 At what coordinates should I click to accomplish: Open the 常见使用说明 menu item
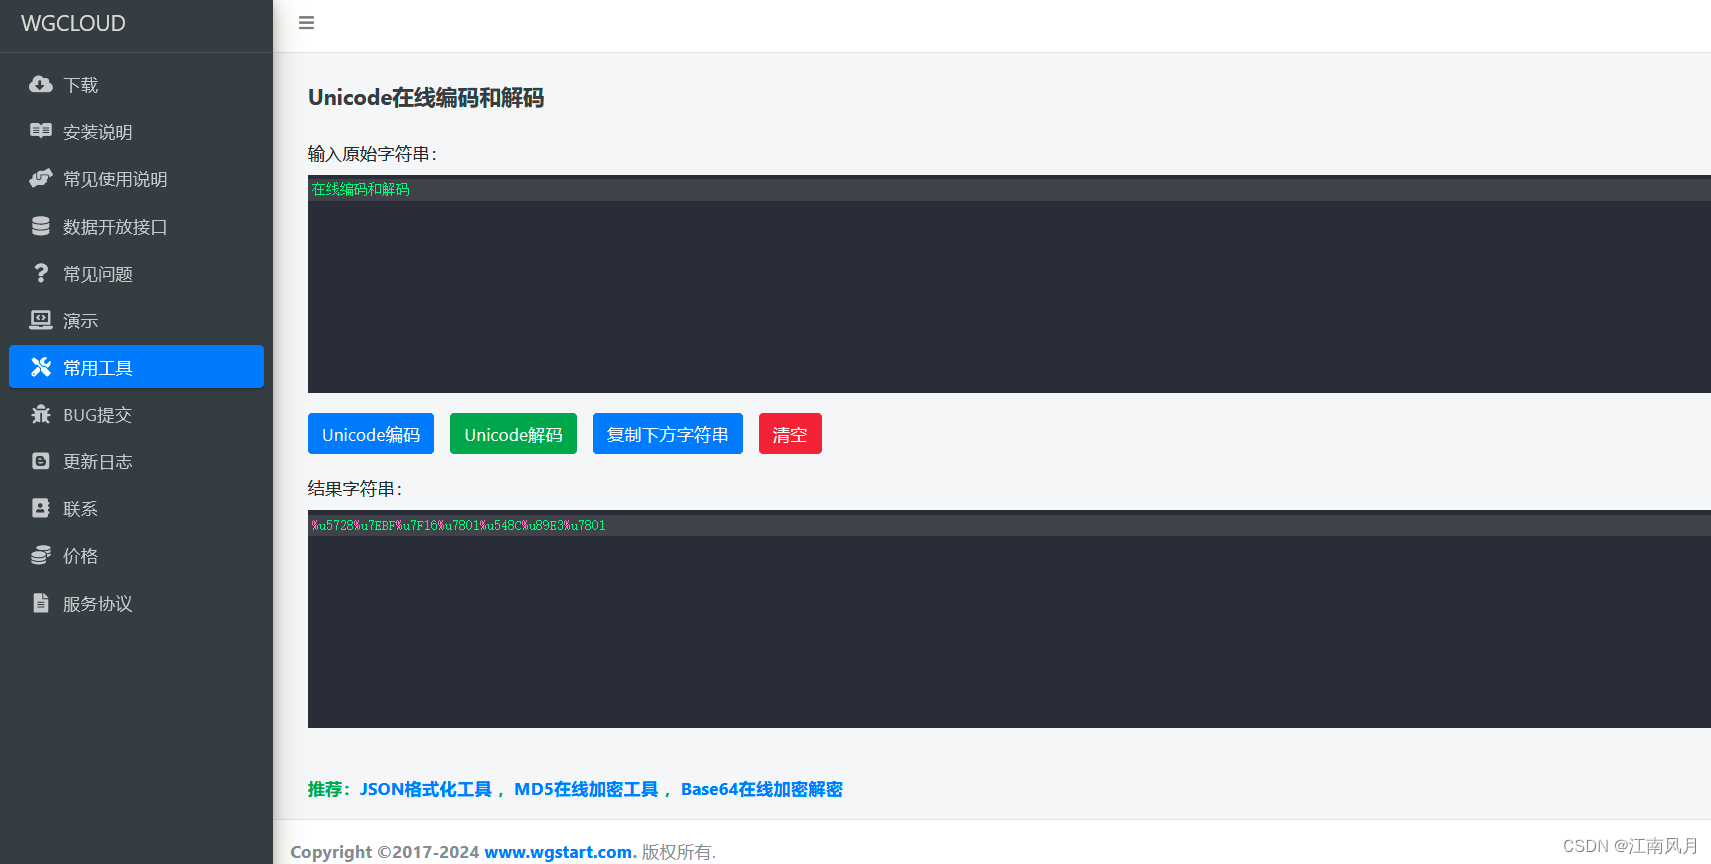click(136, 179)
